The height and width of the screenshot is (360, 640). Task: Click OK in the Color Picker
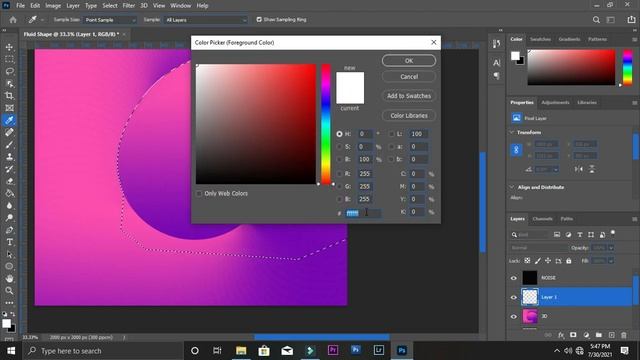point(409,60)
